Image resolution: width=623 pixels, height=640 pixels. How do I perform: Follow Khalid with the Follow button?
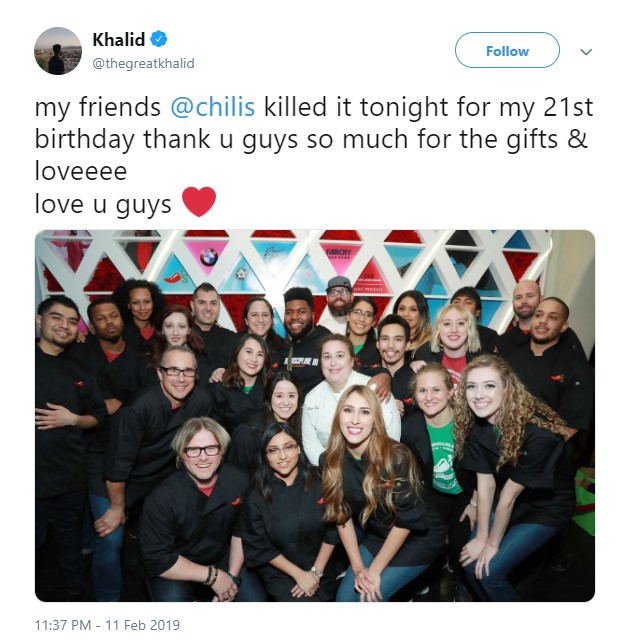(507, 50)
